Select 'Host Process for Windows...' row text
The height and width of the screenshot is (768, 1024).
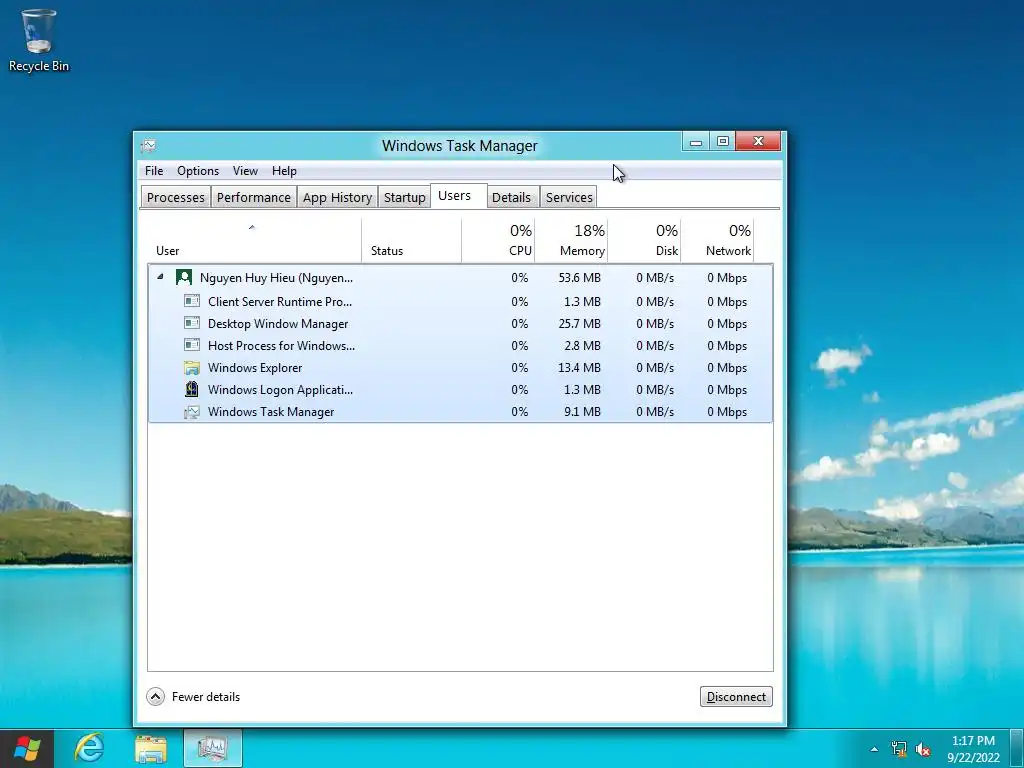tap(281, 345)
